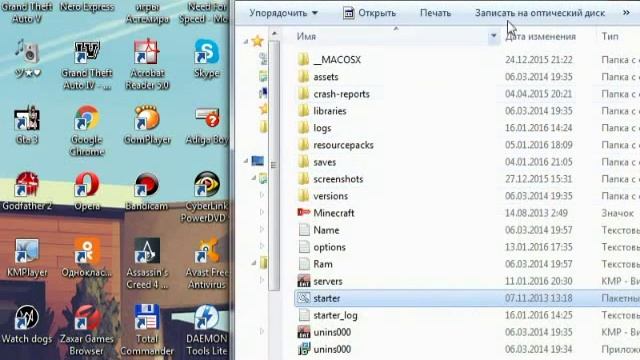Select the versions folder
The image size is (640, 360).
(323, 196)
